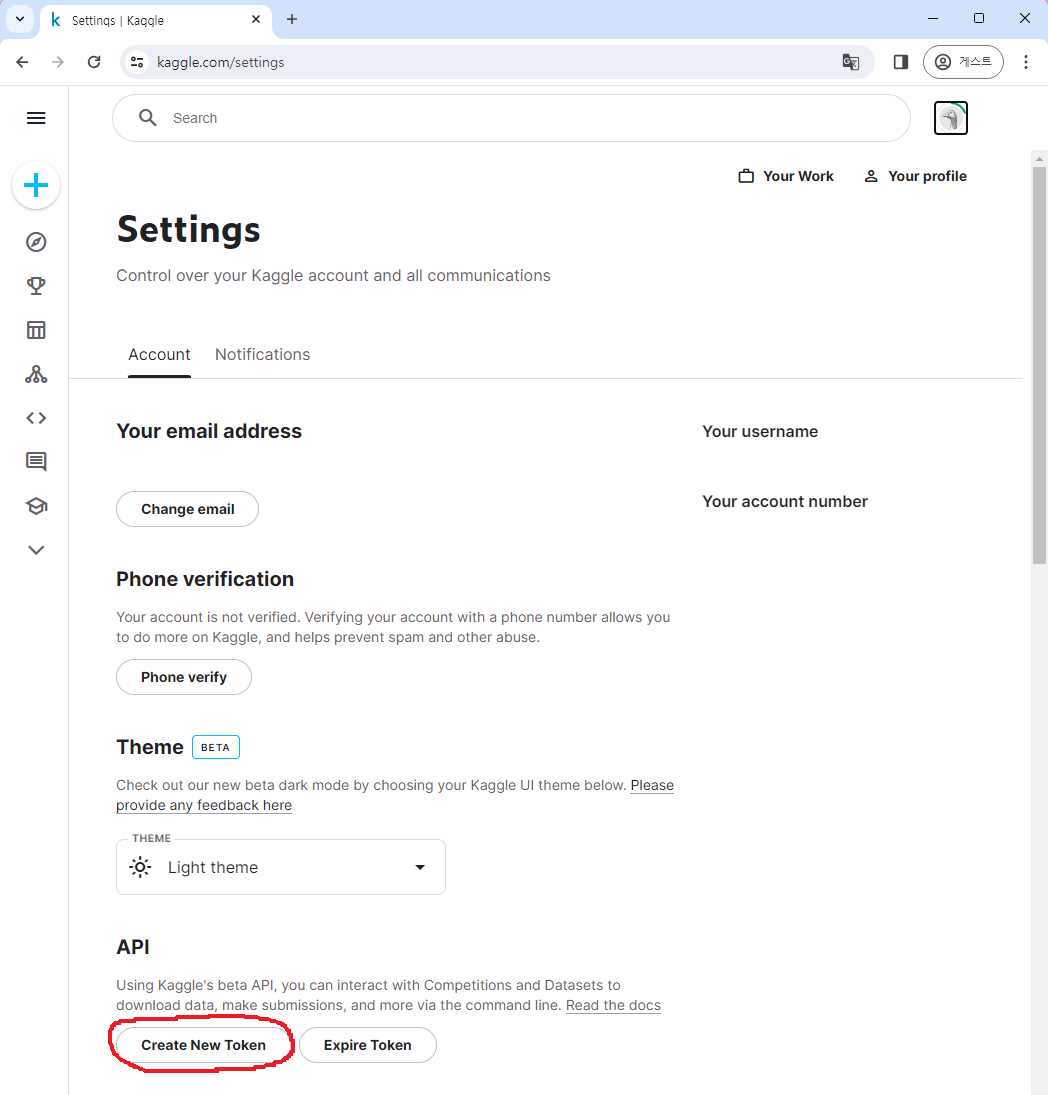The image size is (1048, 1095).
Task: Open the theme feedback link
Action: click(203, 805)
